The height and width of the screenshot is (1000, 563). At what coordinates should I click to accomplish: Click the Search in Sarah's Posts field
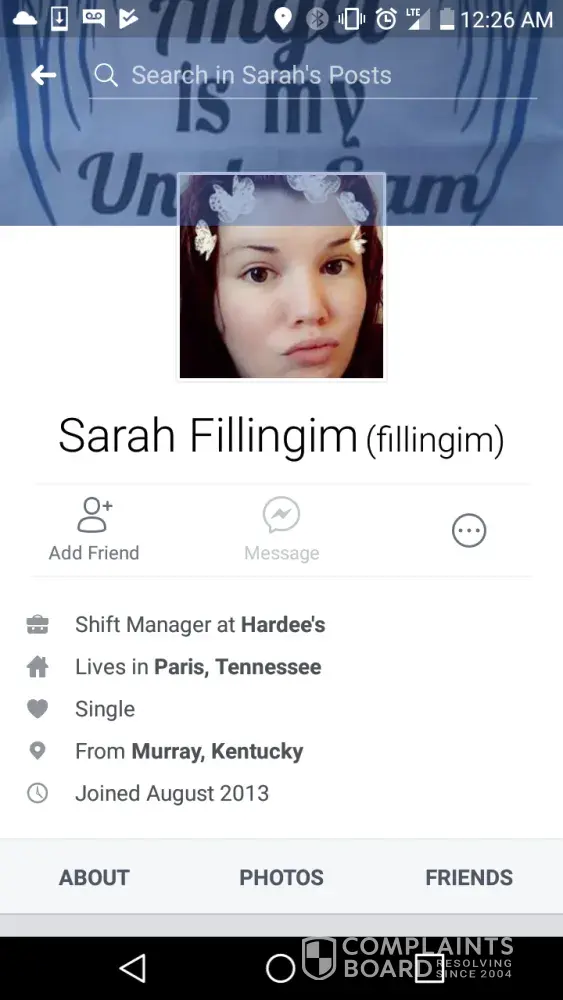click(x=312, y=75)
